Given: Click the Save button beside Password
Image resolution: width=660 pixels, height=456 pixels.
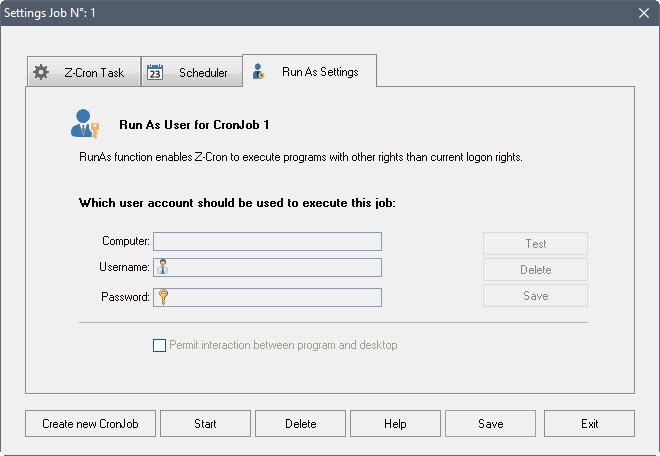Looking at the screenshot, I should point(535,296).
